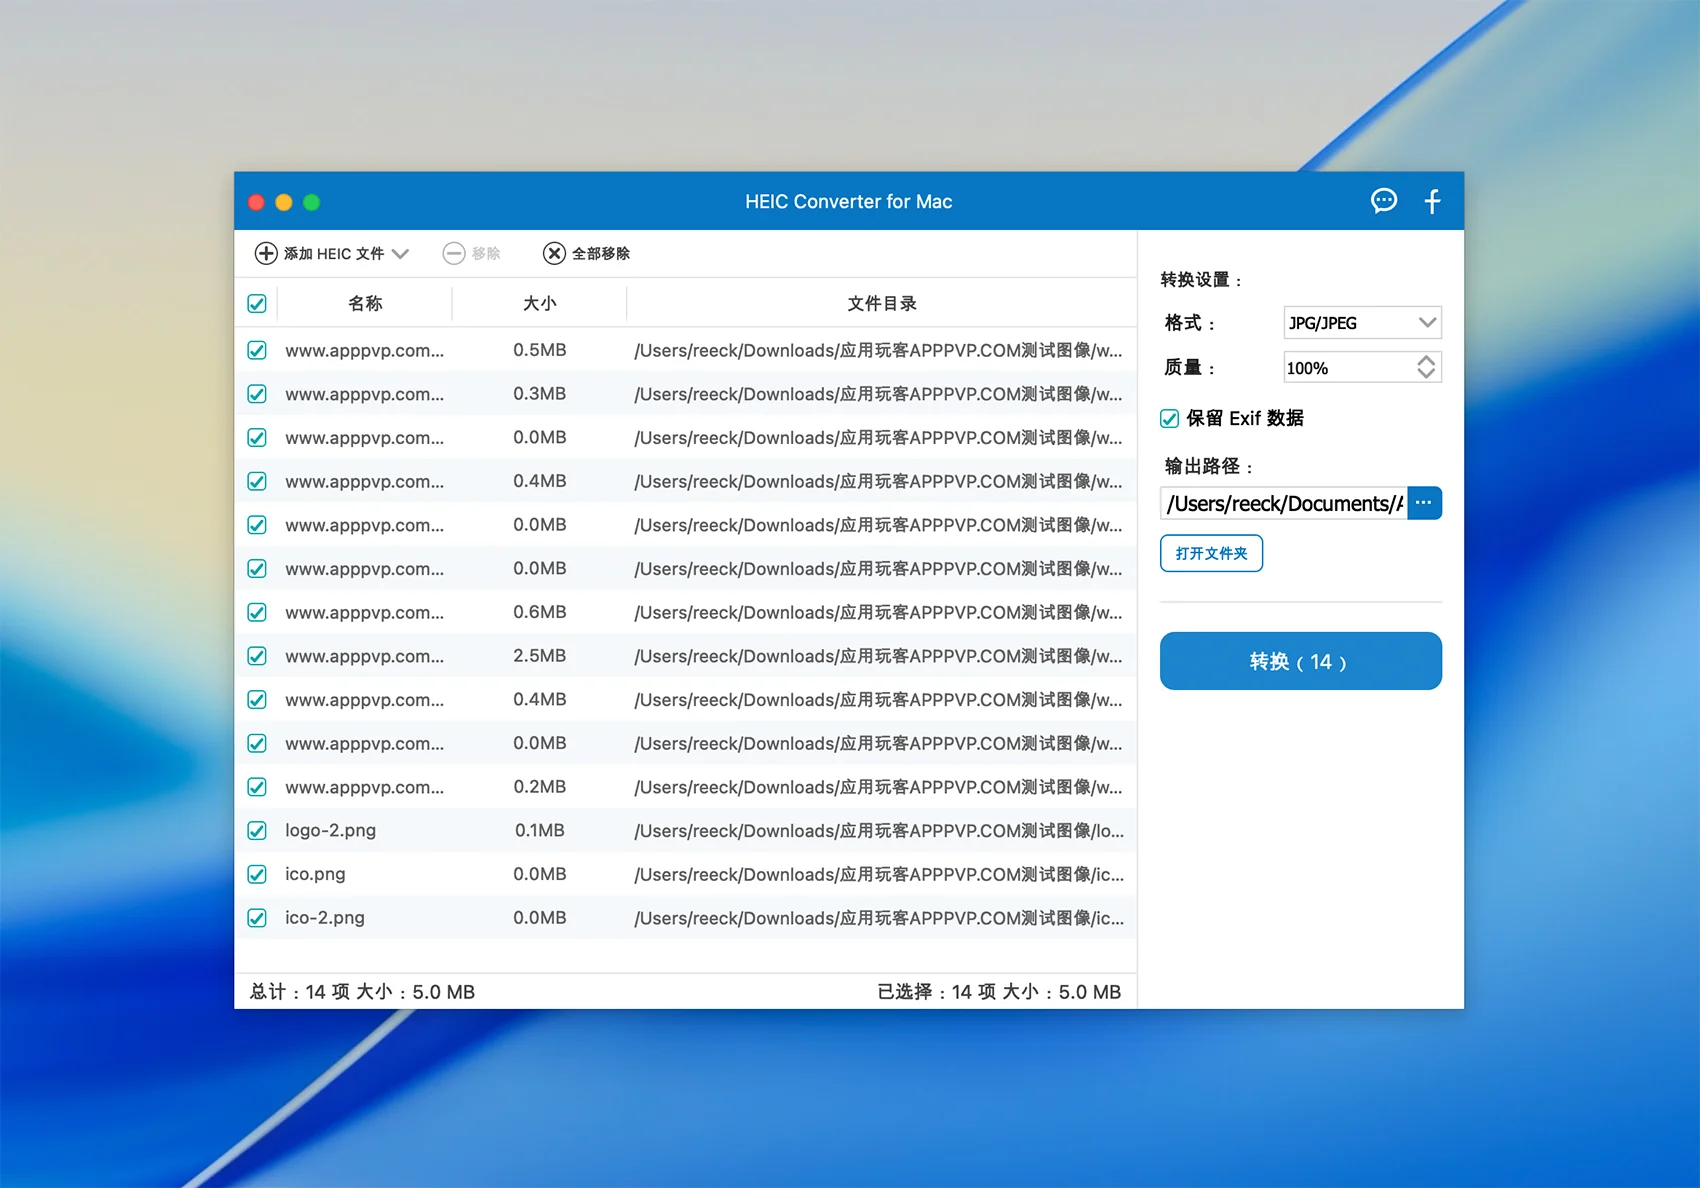Expand the Add HEIC file dropdown arrow

point(401,254)
